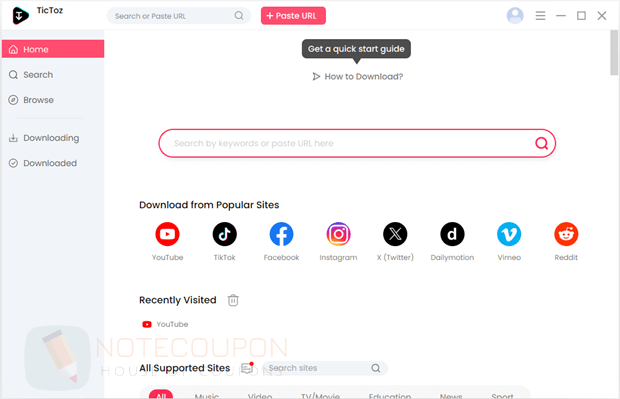Click the pink search icon in main field

(541, 143)
